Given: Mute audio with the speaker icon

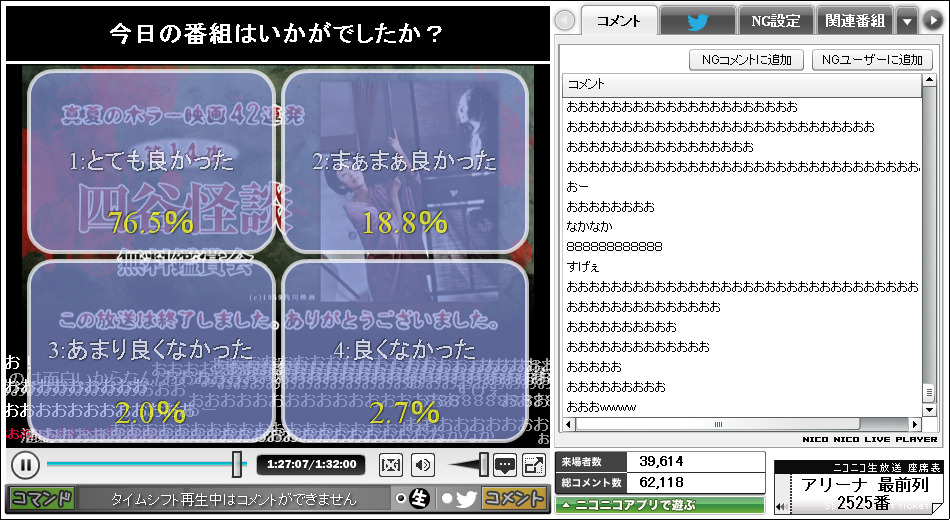Looking at the screenshot, I should (423, 465).
